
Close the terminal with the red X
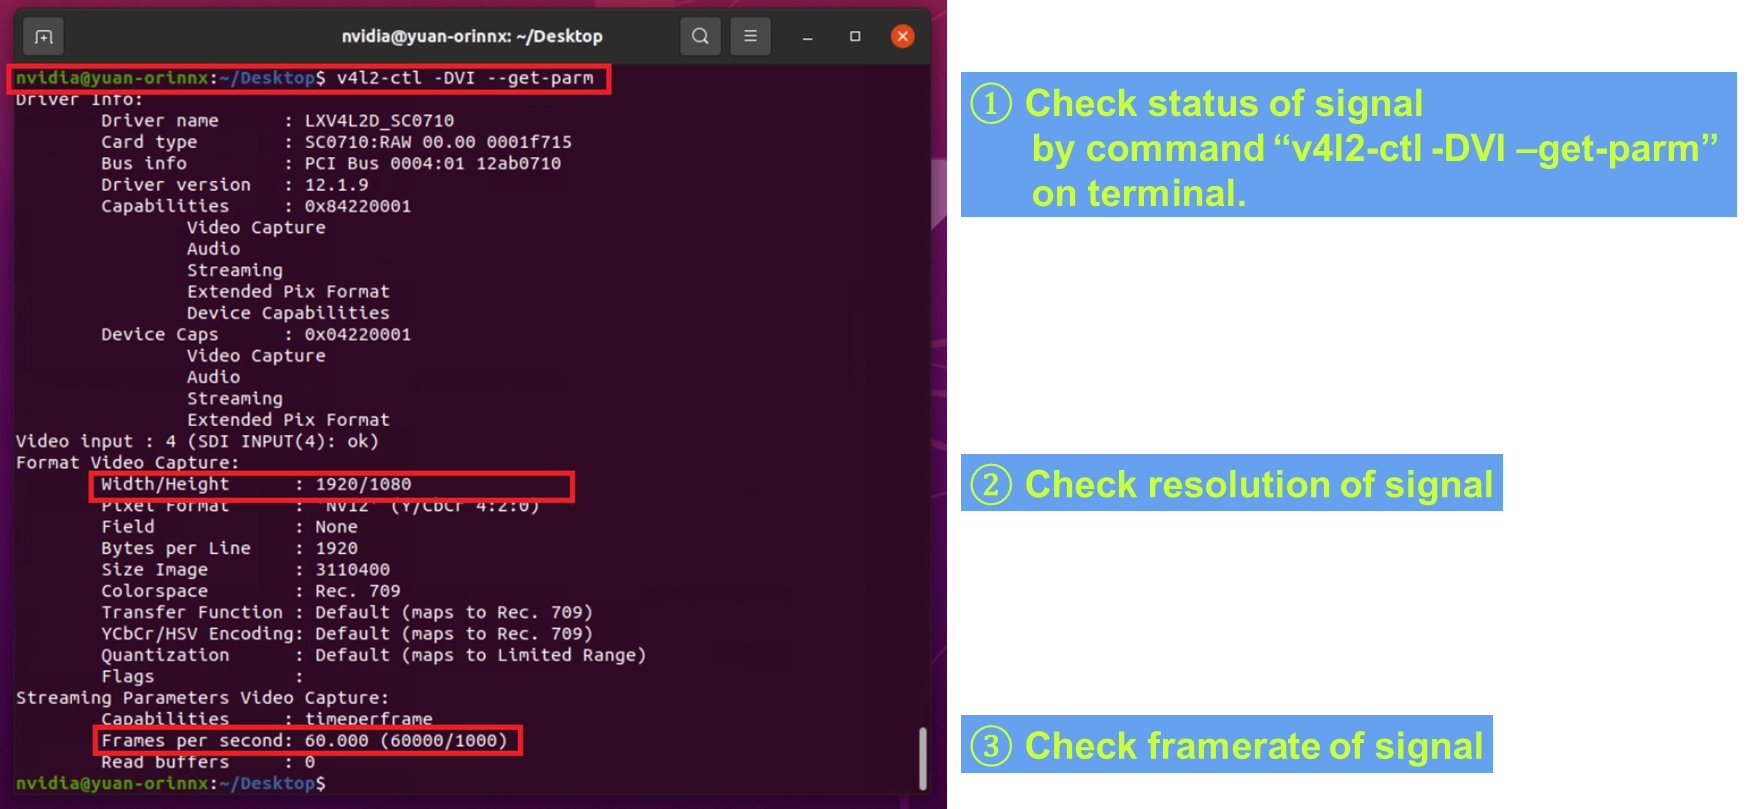pyautogui.click(x=902, y=37)
